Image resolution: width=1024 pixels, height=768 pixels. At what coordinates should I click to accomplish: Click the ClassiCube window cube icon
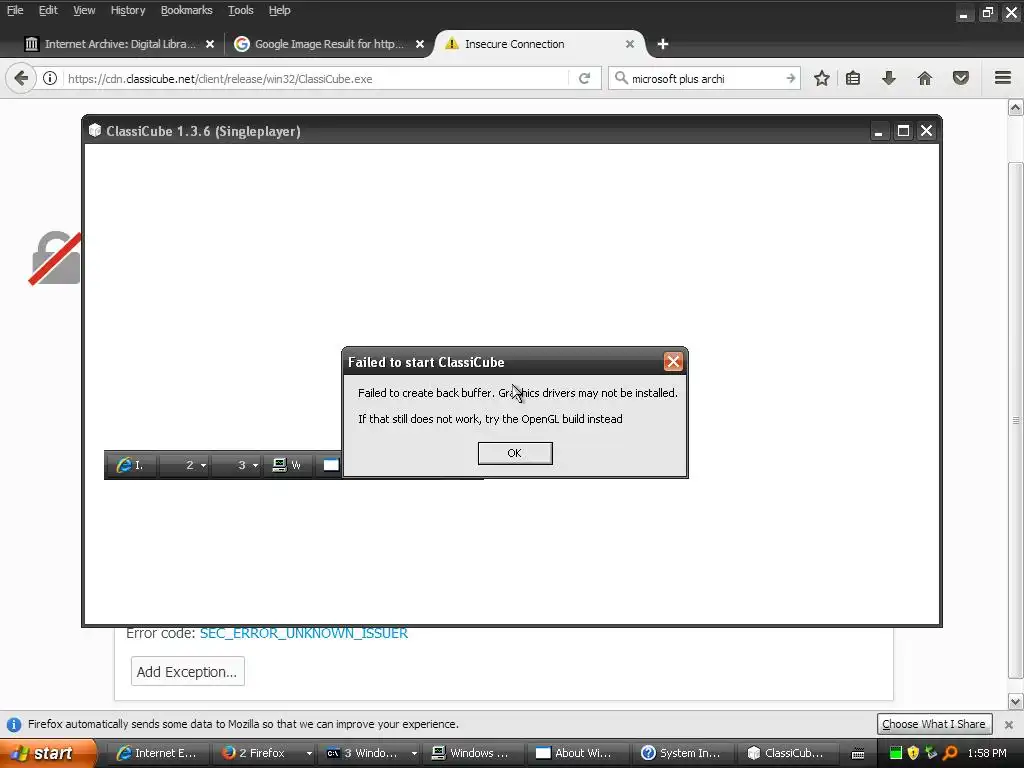[95, 131]
